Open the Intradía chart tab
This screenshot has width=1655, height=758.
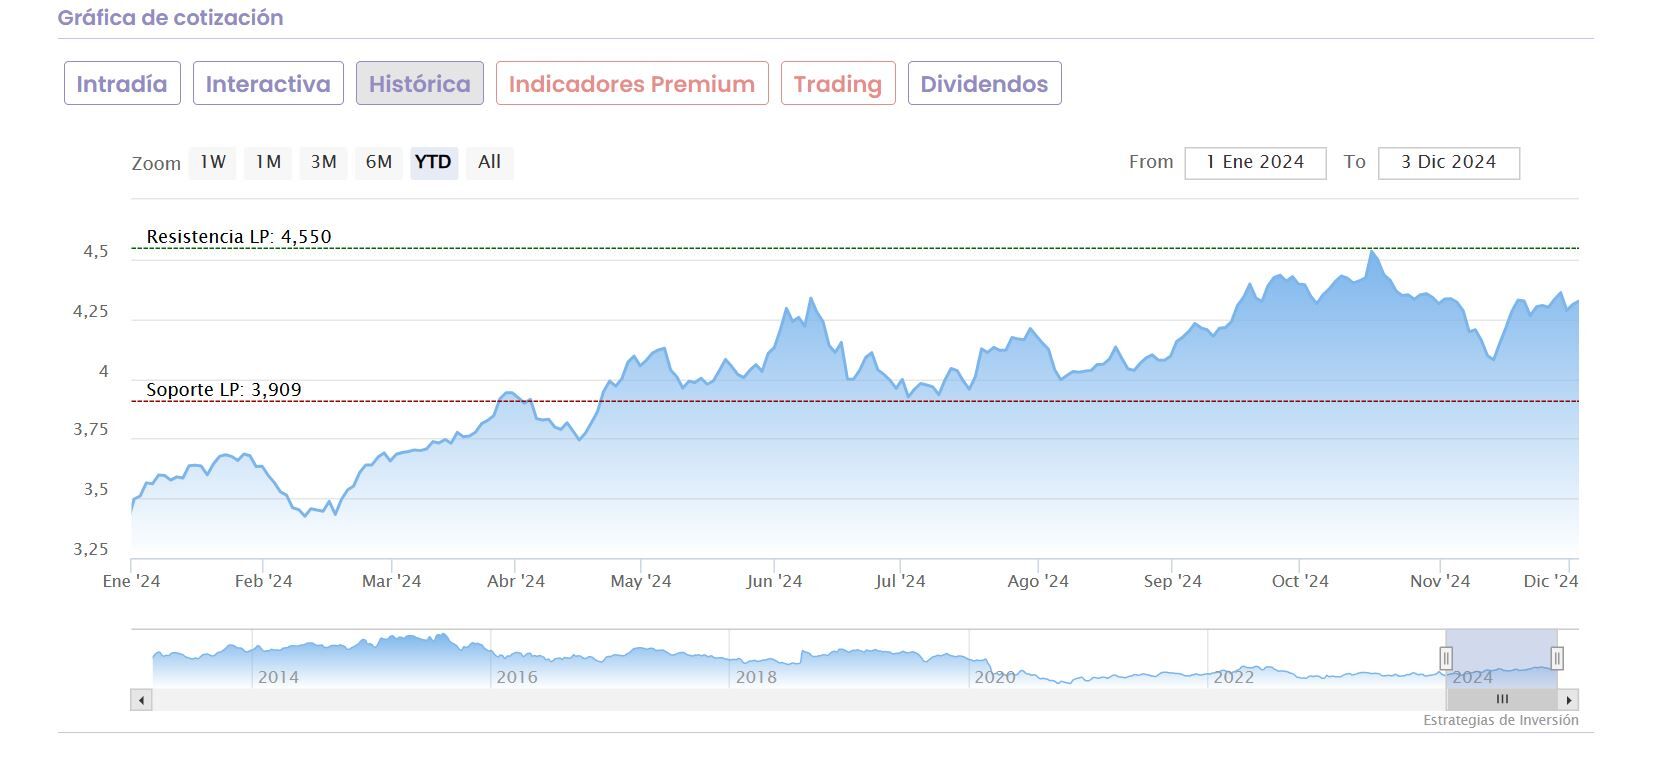tap(122, 84)
